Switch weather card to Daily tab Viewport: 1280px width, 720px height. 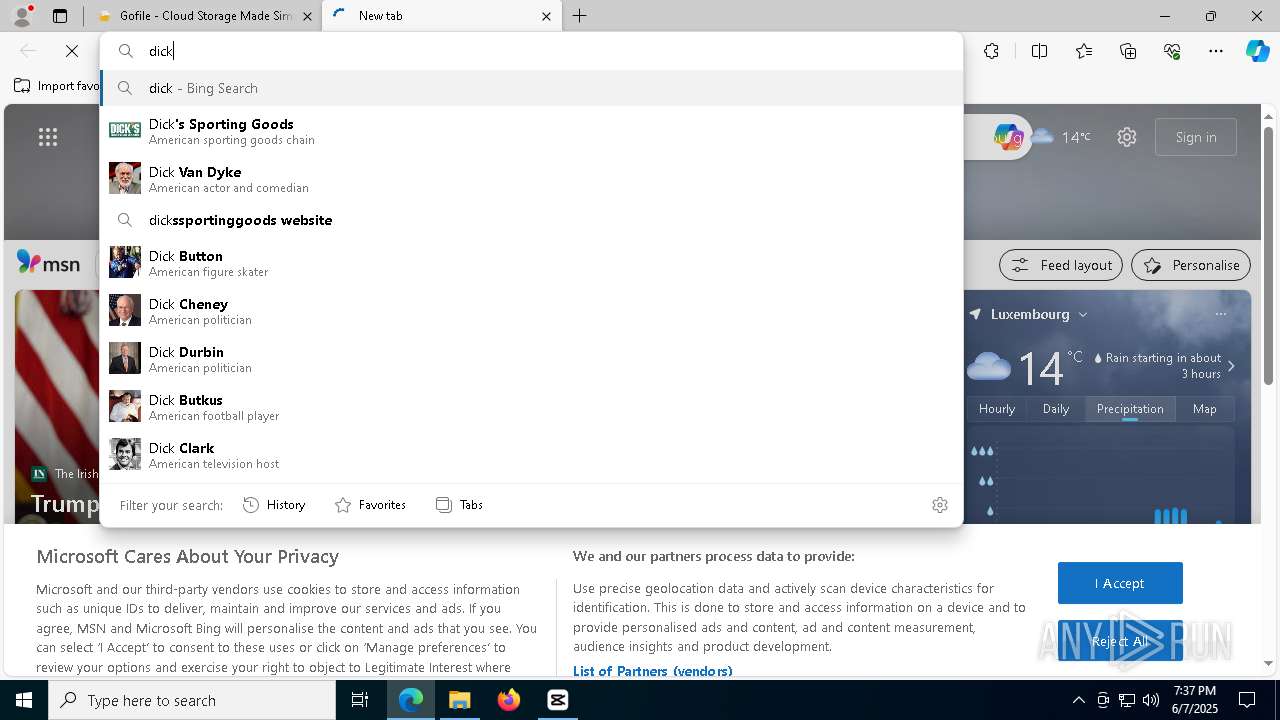tap(1056, 409)
